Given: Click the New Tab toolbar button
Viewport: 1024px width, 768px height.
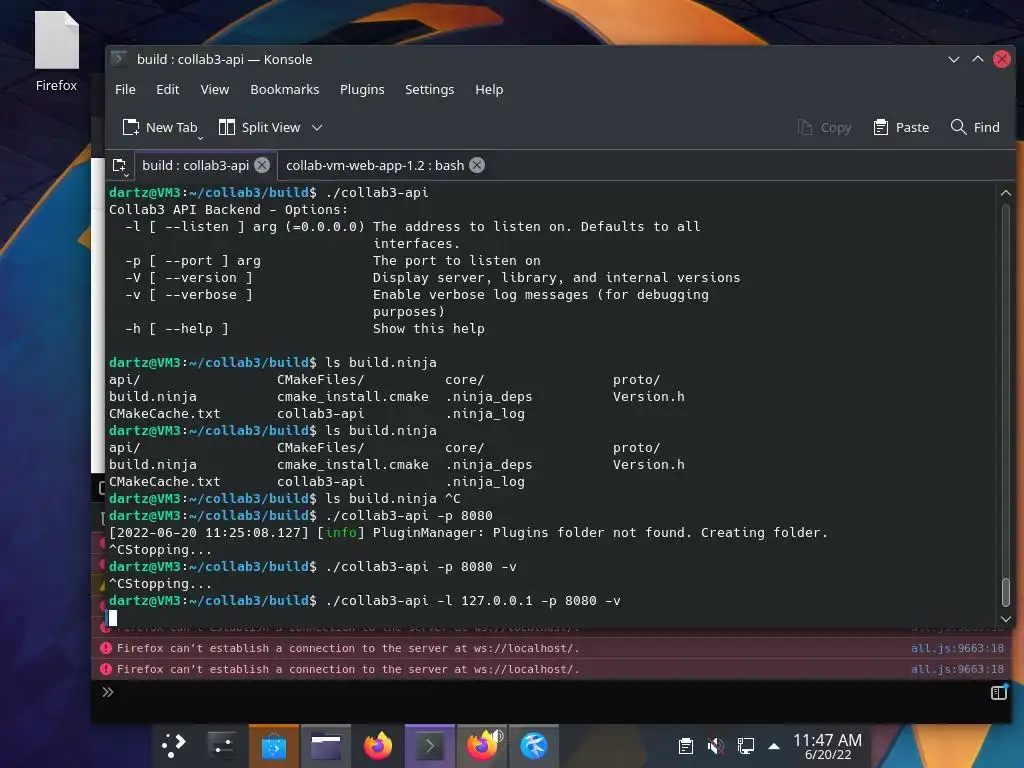Looking at the screenshot, I should [160, 127].
